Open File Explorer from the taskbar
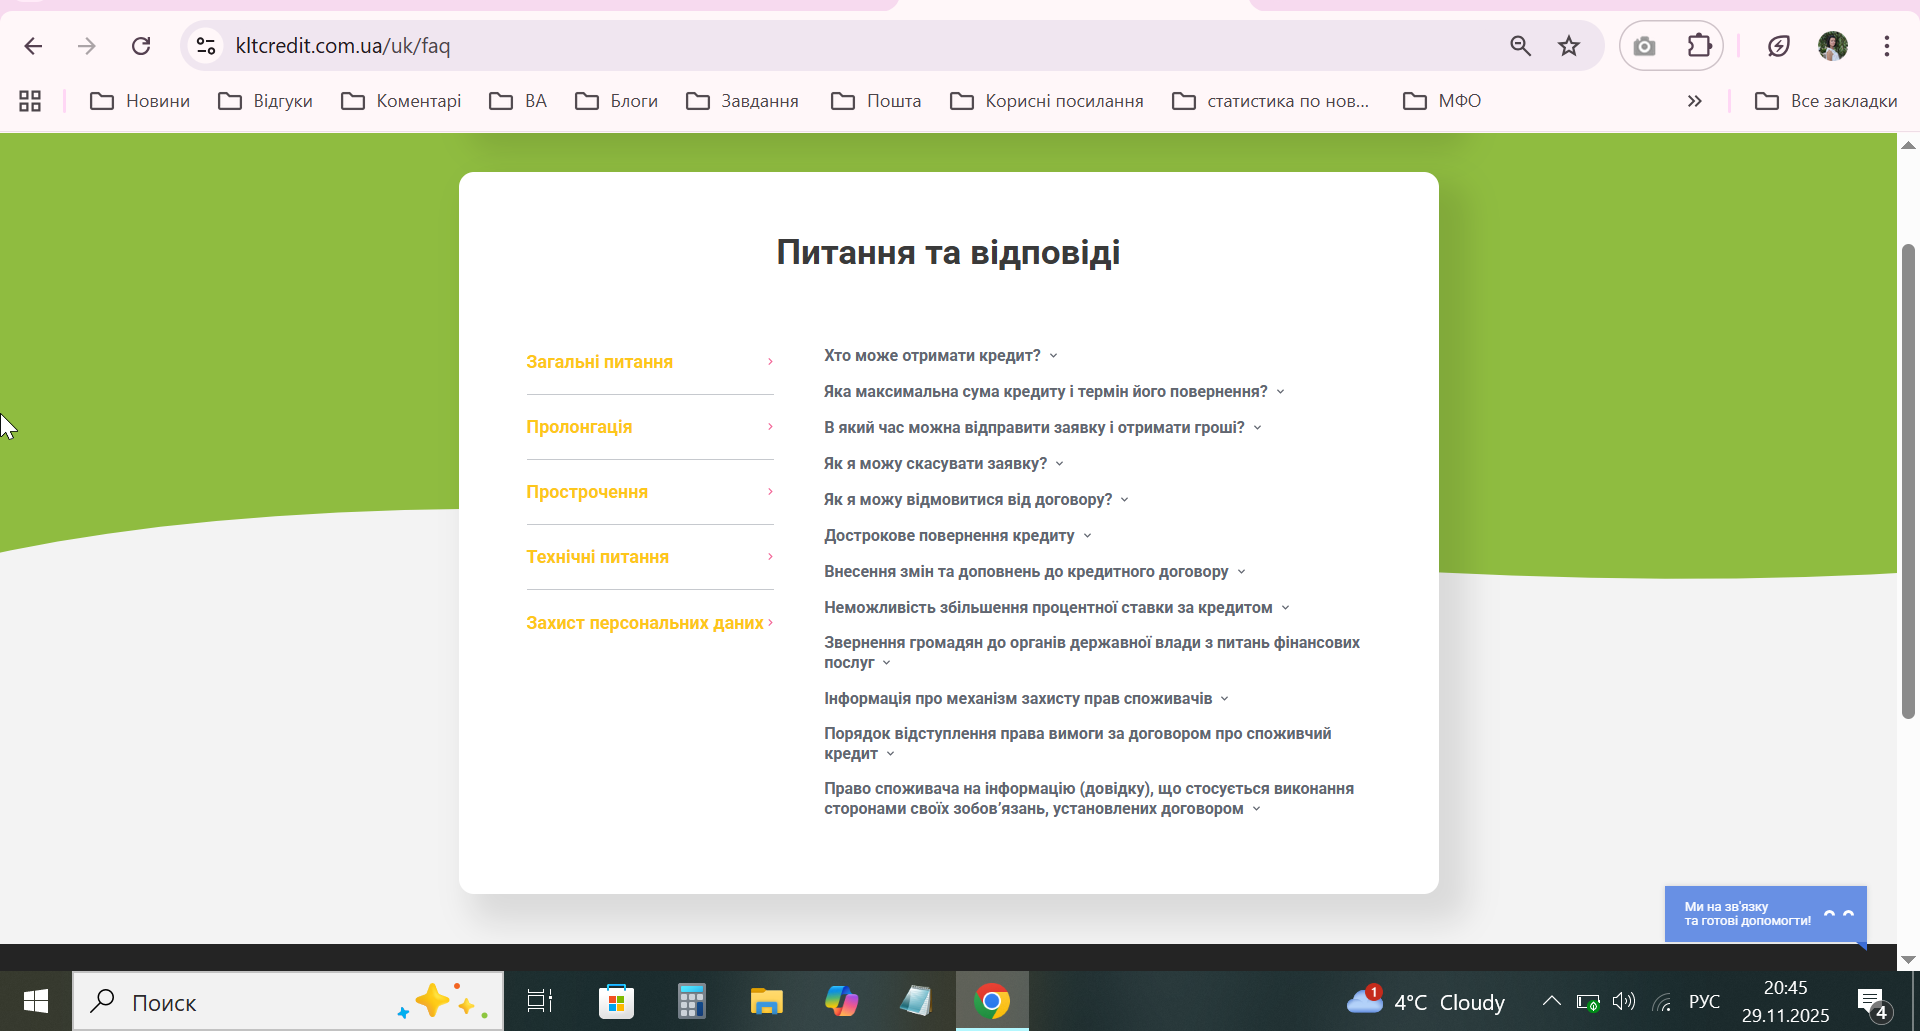The image size is (1920, 1031). (x=766, y=1001)
